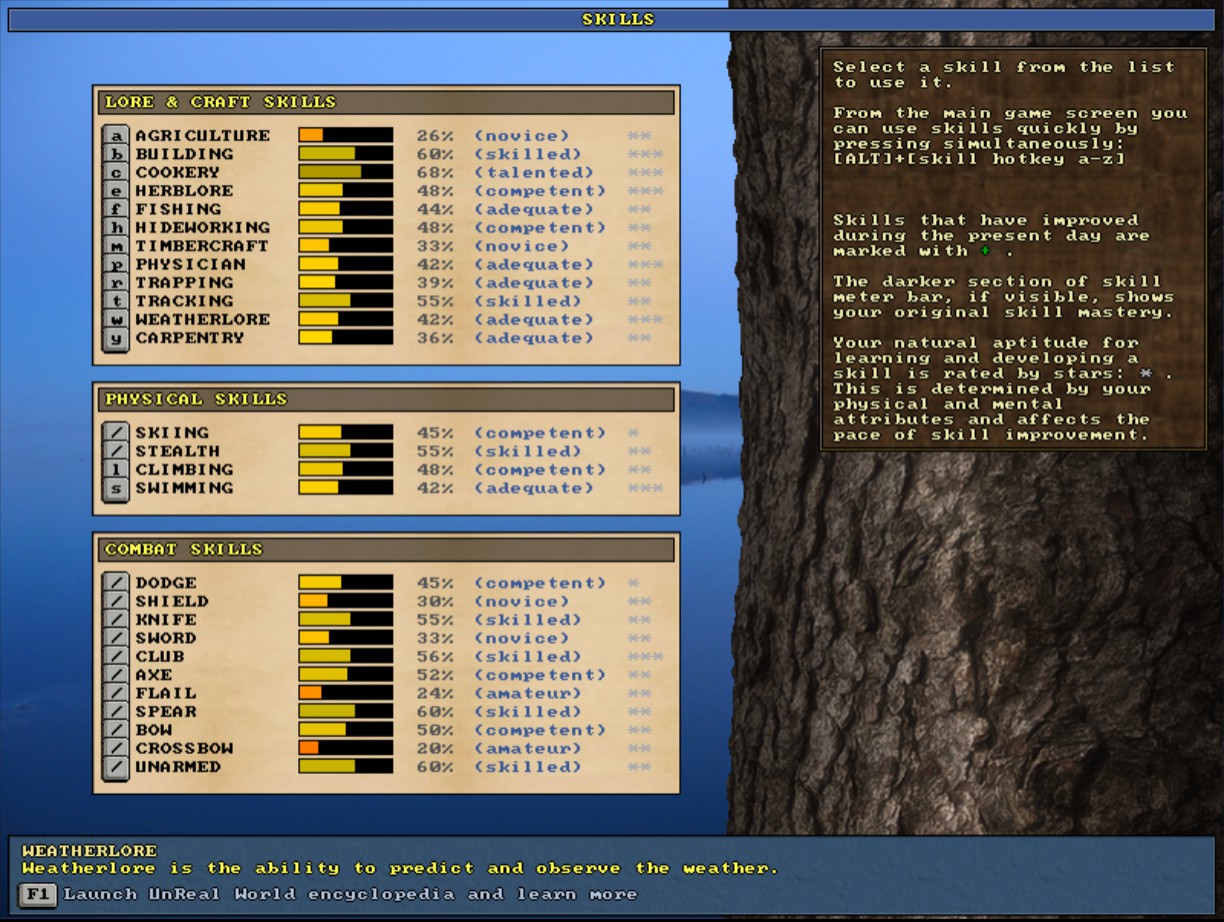Click the Cookery 68% value
1224x922 pixels.
pos(435,173)
